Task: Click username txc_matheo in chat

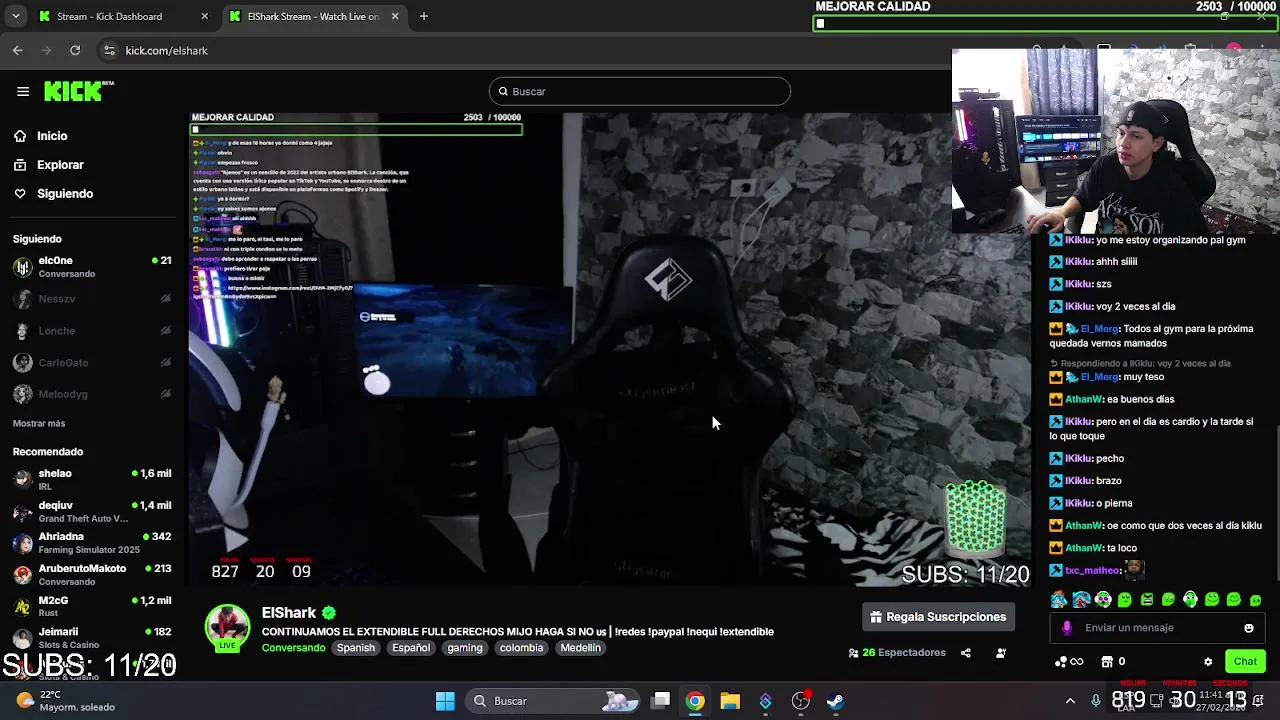Action: [x=1093, y=570]
